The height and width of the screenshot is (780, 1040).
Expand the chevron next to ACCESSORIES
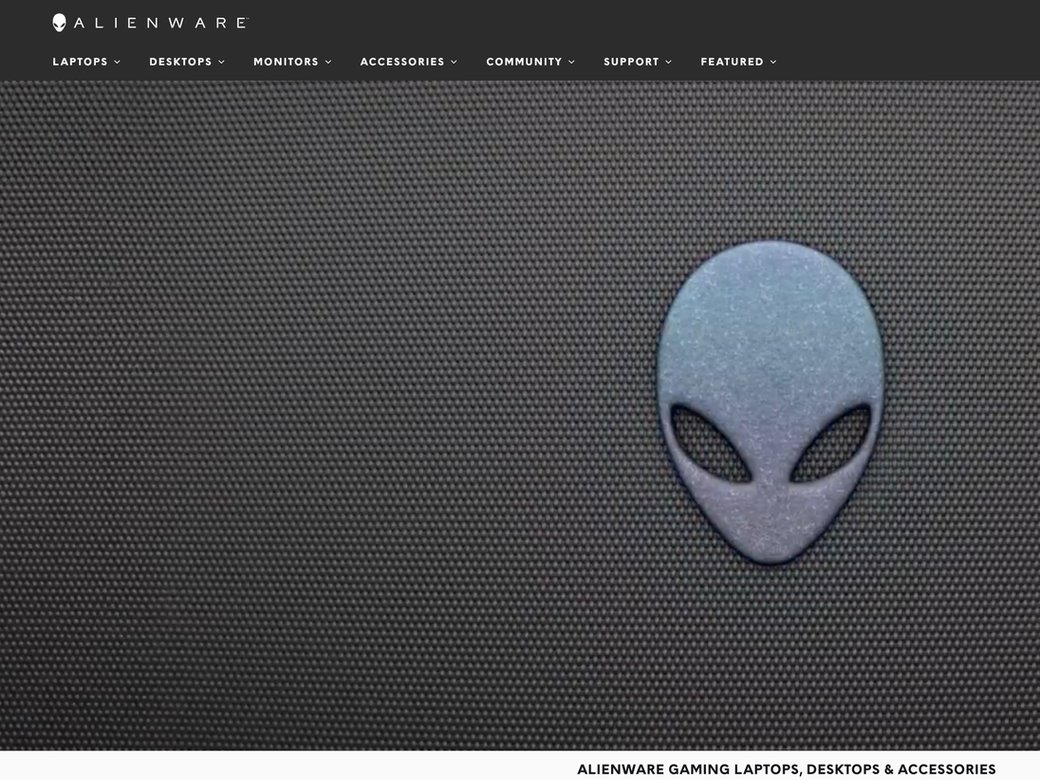point(454,62)
